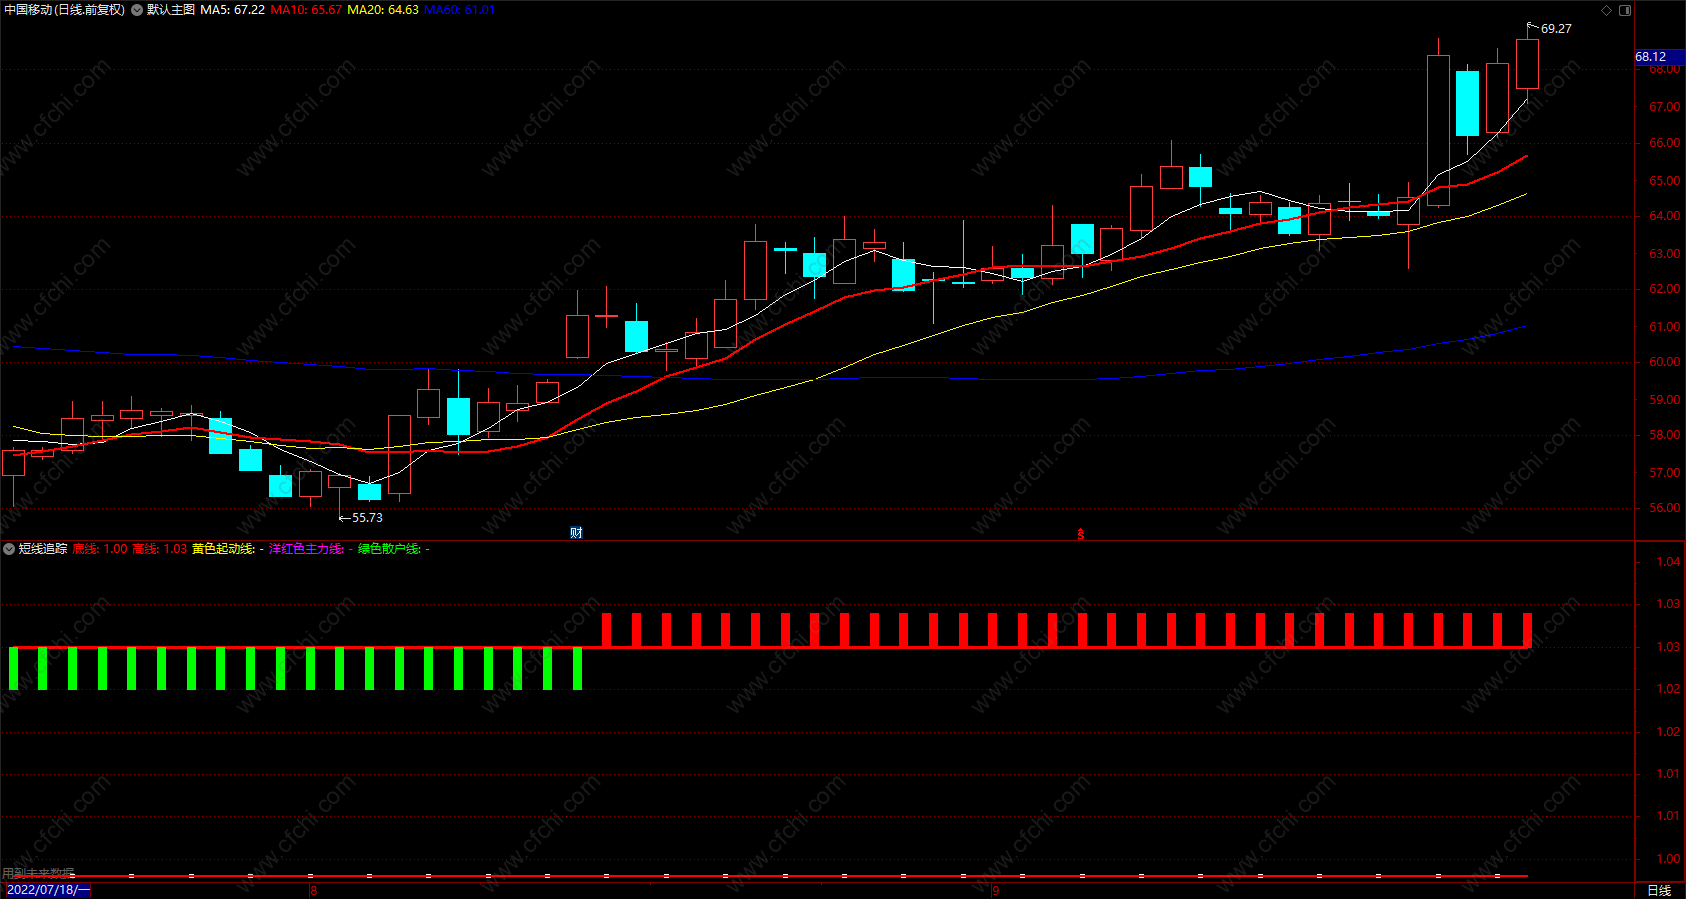Screen dimensions: 1686x899
Task: Click the 绿色散户线 label
Action: pyautogui.click(x=389, y=549)
